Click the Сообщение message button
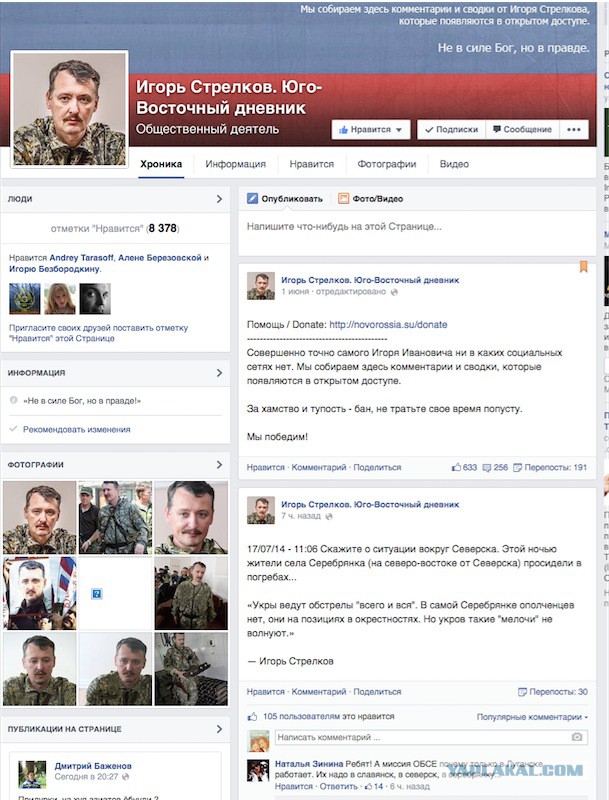The height and width of the screenshot is (800, 609). 523,130
